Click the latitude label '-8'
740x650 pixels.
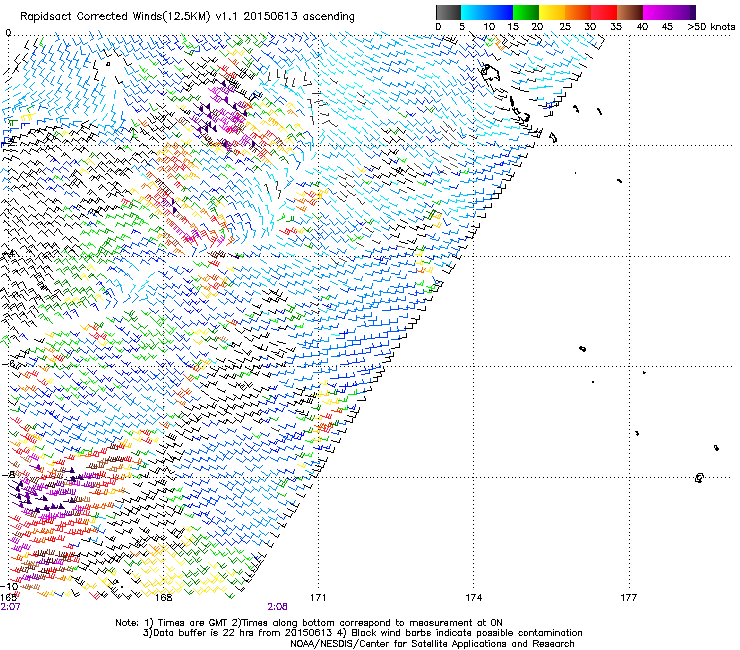8,474
